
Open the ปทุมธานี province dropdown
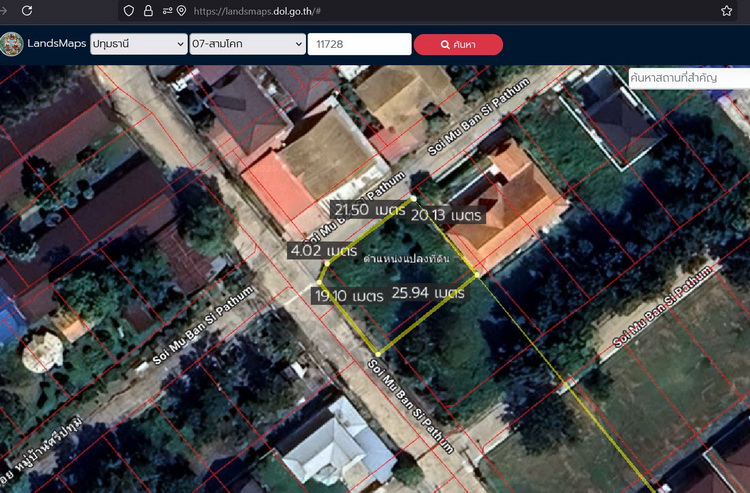point(138,44)
